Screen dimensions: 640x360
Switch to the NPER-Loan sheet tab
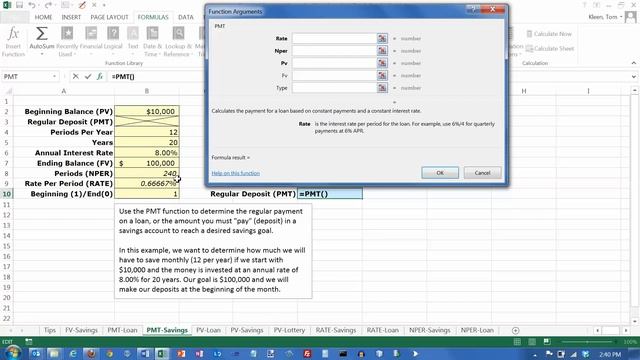click(477, 330)
